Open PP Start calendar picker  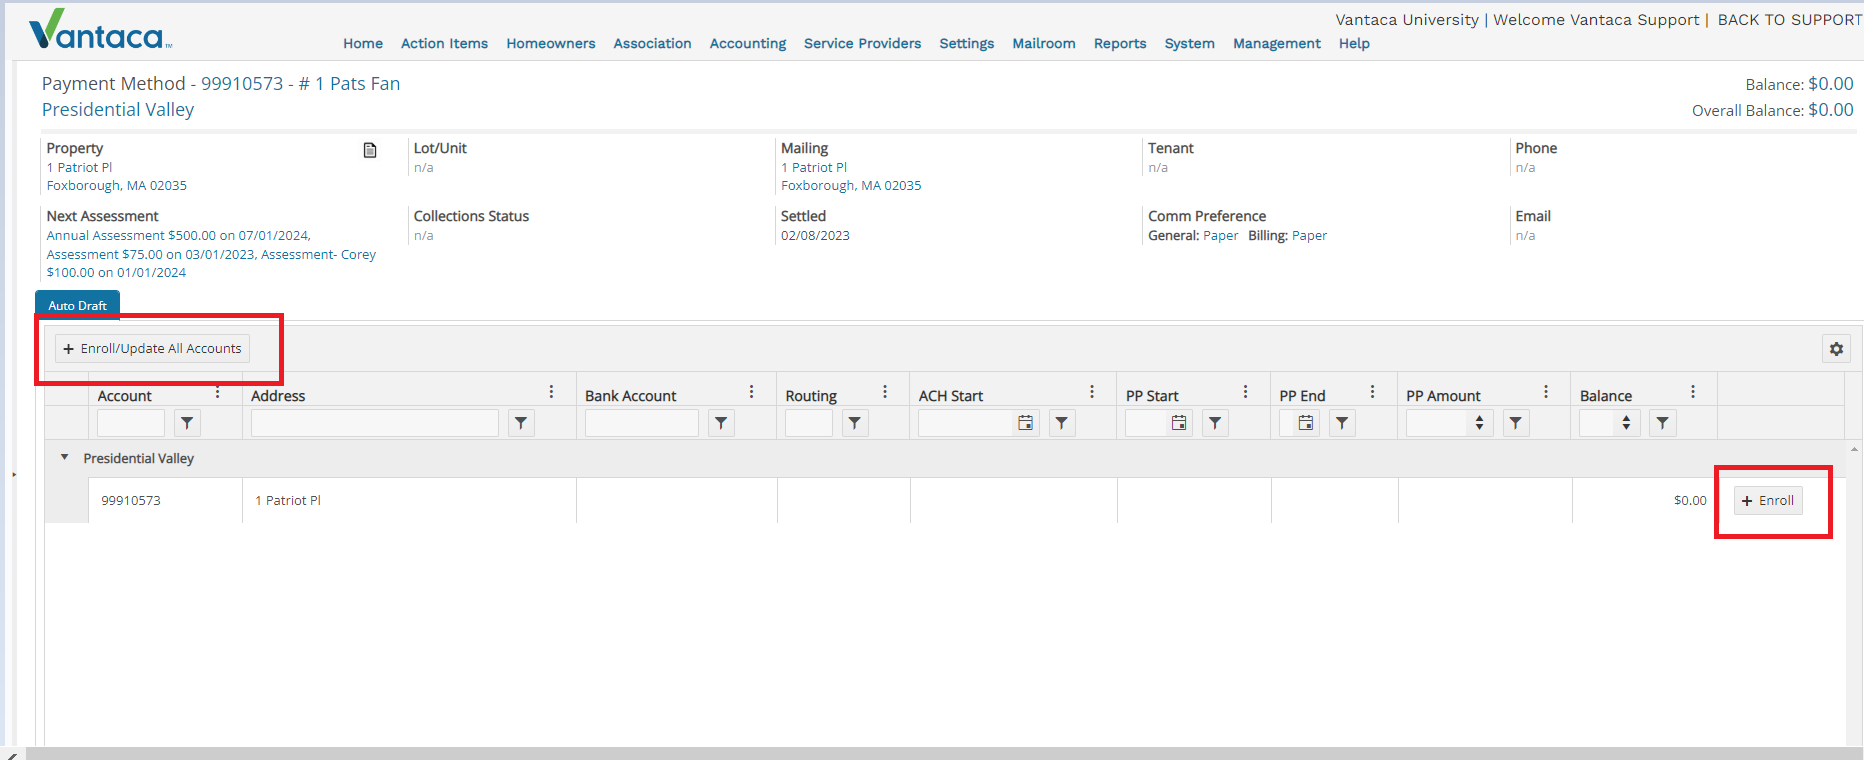click(1180, 423)
